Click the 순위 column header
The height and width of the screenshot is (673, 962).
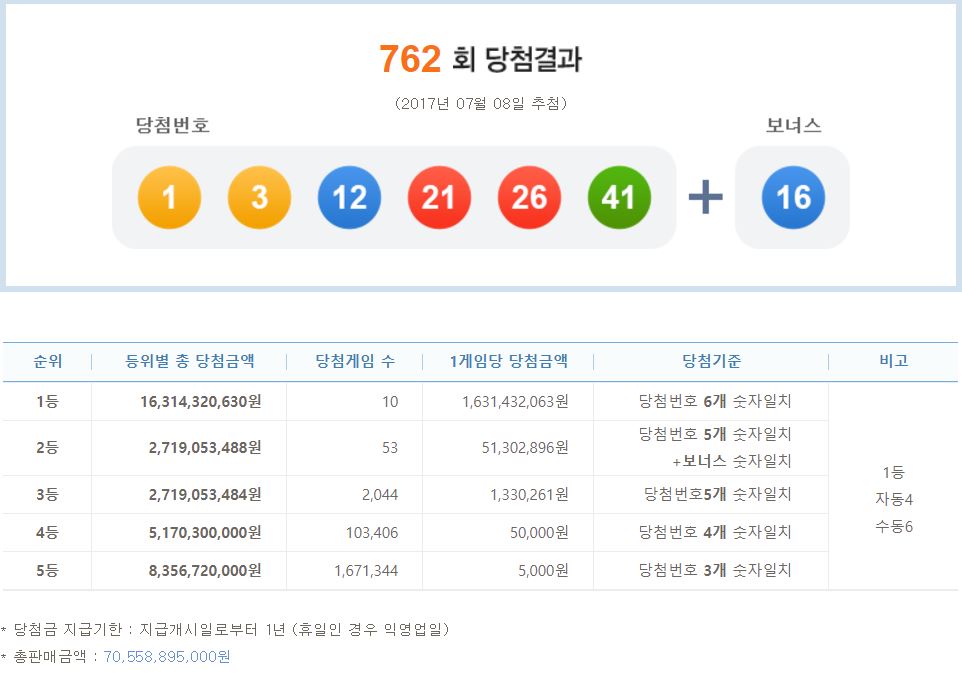(47, 361)
